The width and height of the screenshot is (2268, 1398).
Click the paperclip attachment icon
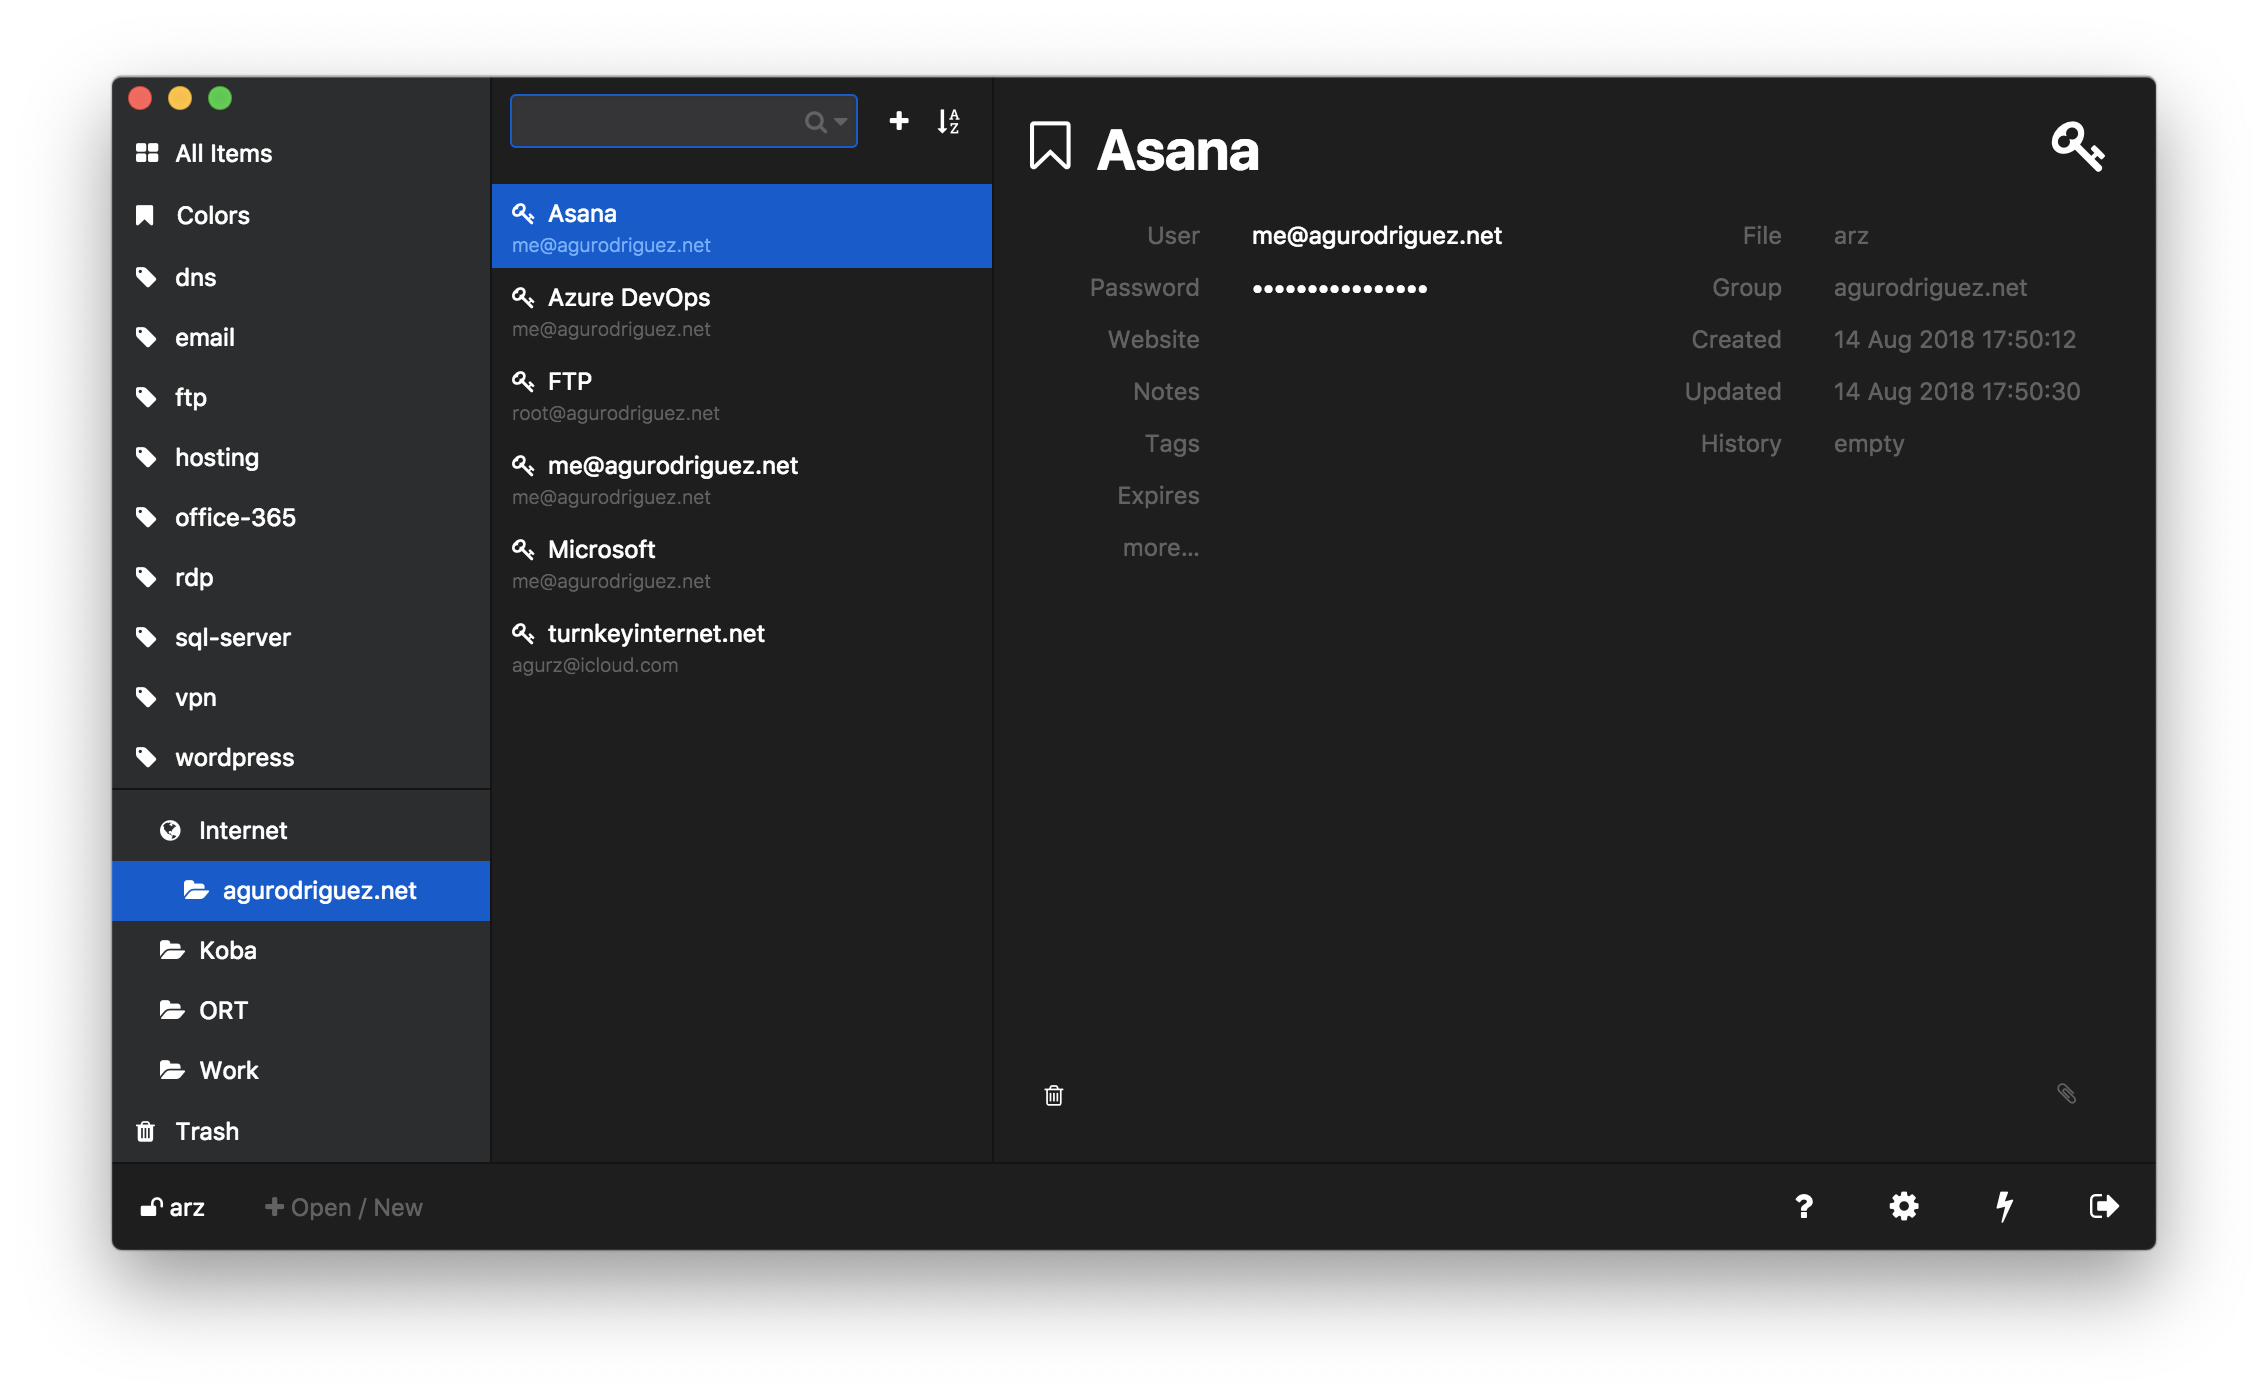click(2066, 1093)
